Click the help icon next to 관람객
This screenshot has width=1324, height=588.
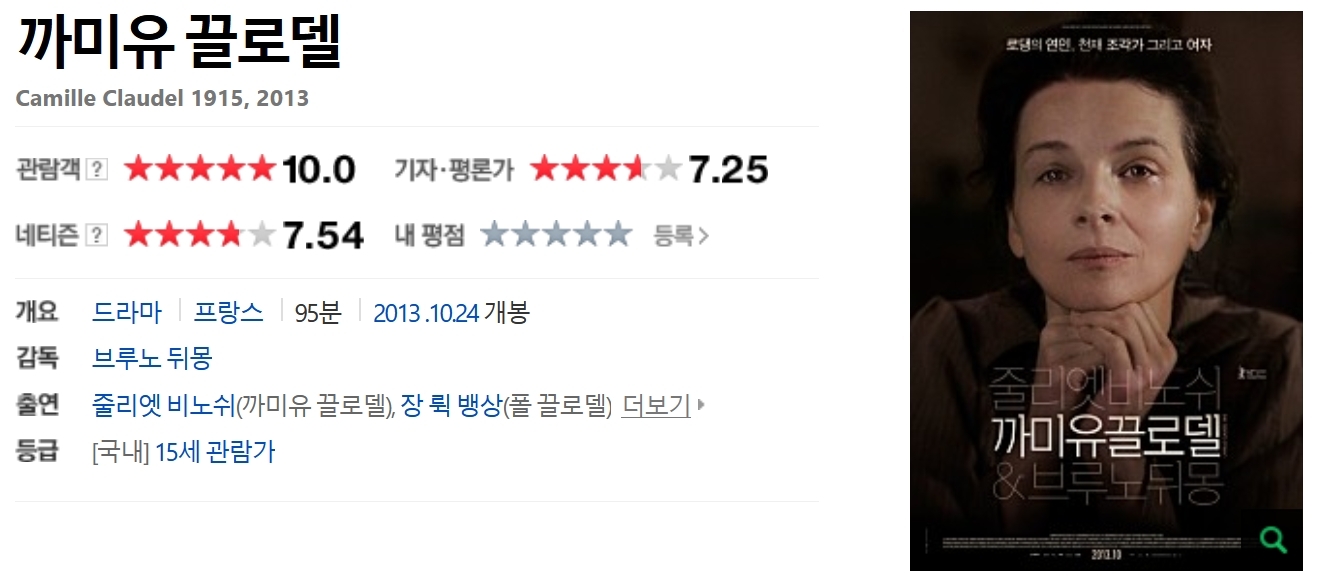[97, 170]
